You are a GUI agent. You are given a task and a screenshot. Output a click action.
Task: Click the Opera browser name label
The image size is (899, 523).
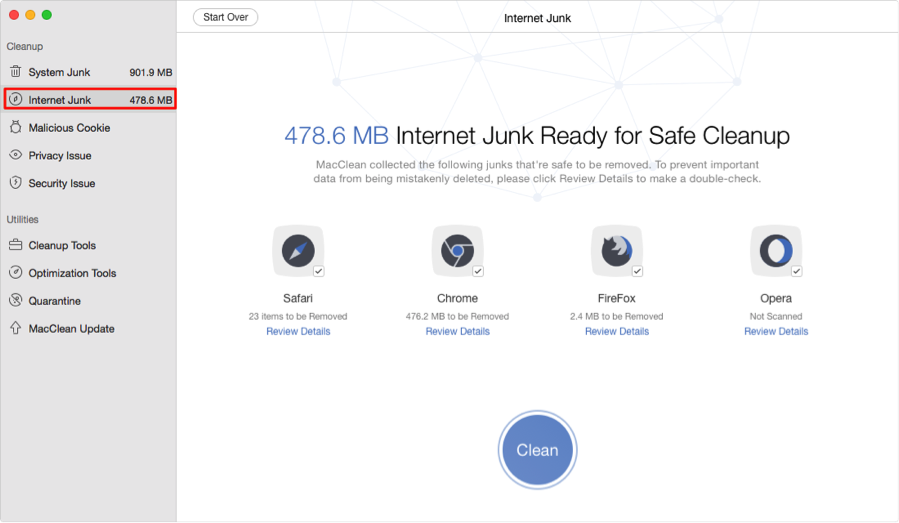coord(776,299)
